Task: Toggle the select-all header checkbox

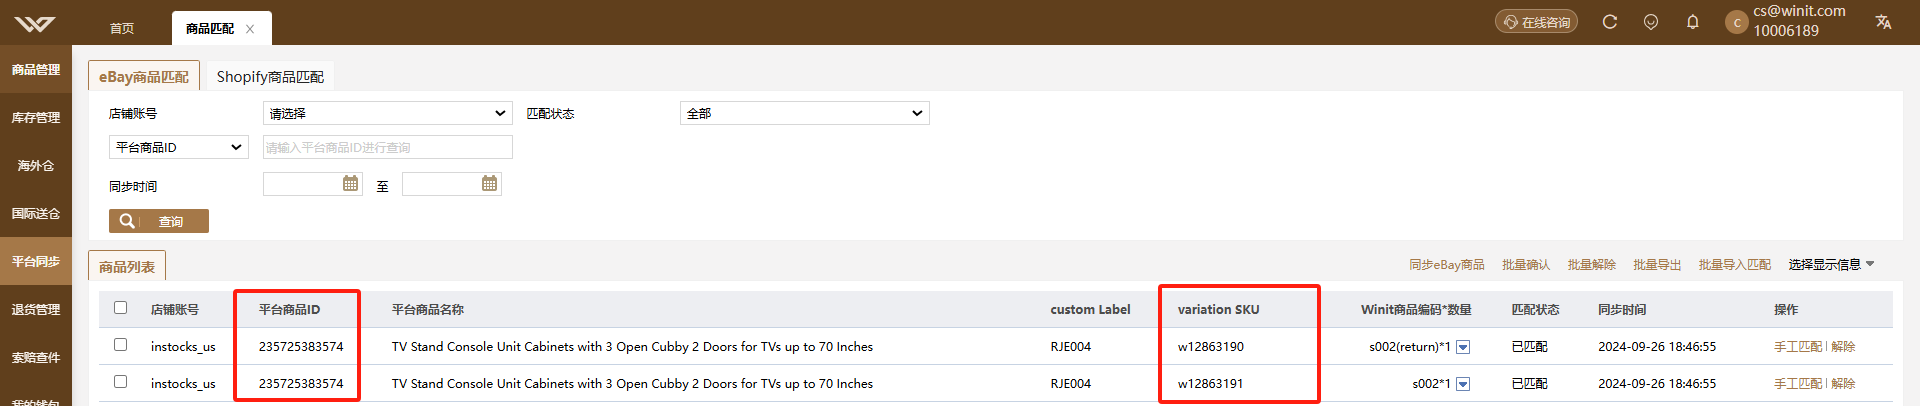Action: point(121,308)
